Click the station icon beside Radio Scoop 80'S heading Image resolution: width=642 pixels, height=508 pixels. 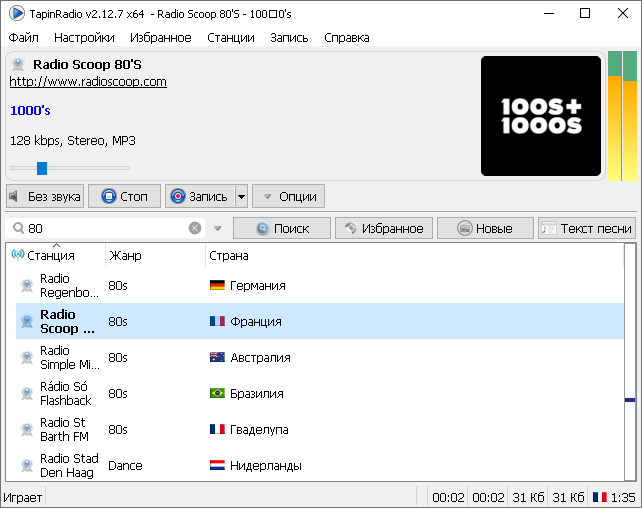18,64
